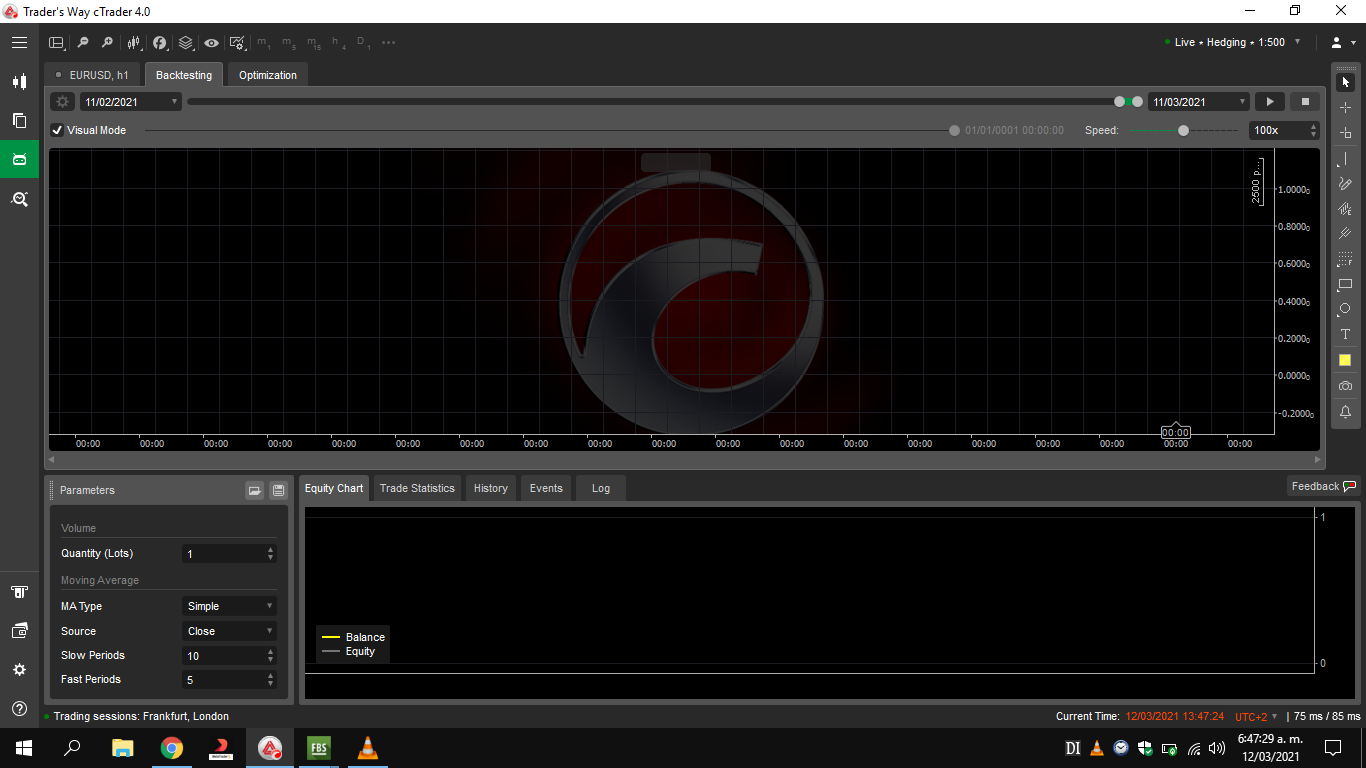The width and height of the screenshot is (1366, 768).
Task: Open the Trade Statistics tab
Action: tap(417, 488)
